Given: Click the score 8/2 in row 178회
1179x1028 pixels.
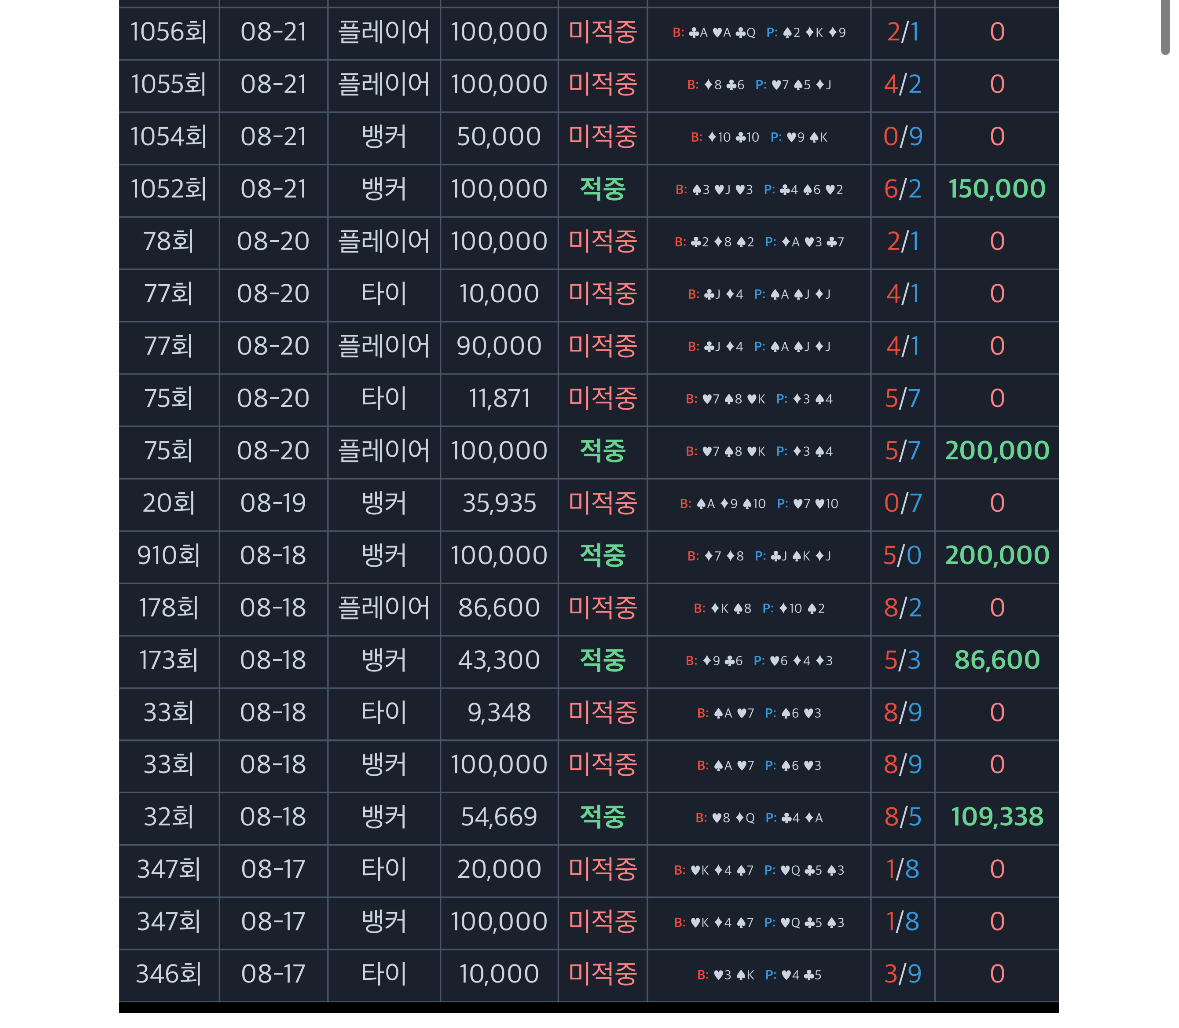Looking at the screenshot, I should pos(903,608).
